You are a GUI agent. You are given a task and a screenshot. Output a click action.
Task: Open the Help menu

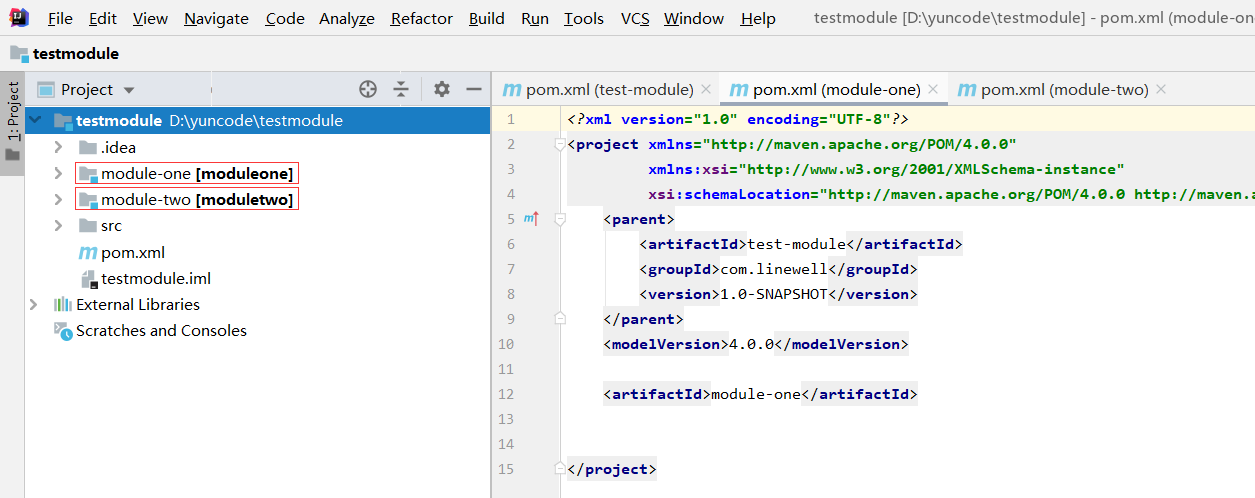[758, 18]
